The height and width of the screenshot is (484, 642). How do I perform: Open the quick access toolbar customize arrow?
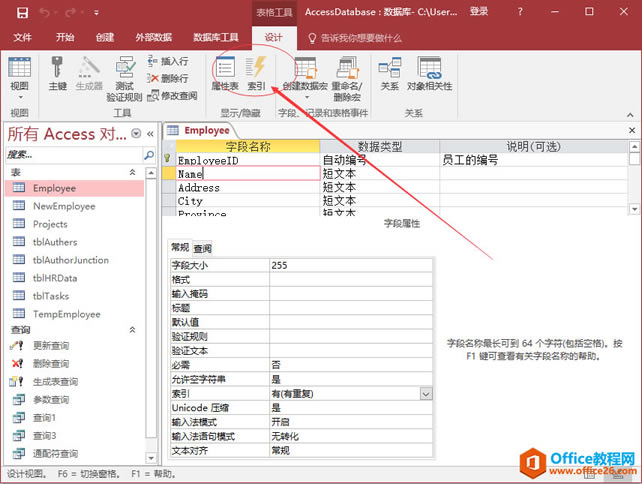coord(96,13)
